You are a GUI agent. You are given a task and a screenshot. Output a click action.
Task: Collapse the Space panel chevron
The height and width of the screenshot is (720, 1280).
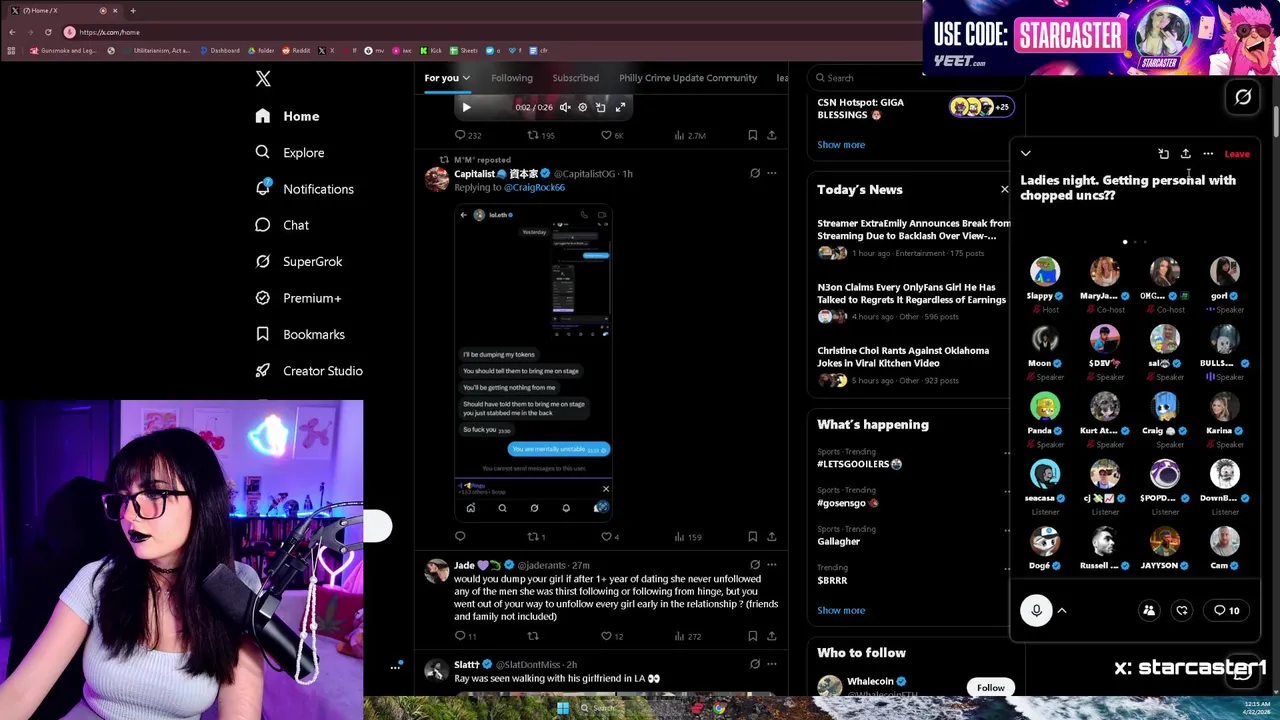point(1026,154)
